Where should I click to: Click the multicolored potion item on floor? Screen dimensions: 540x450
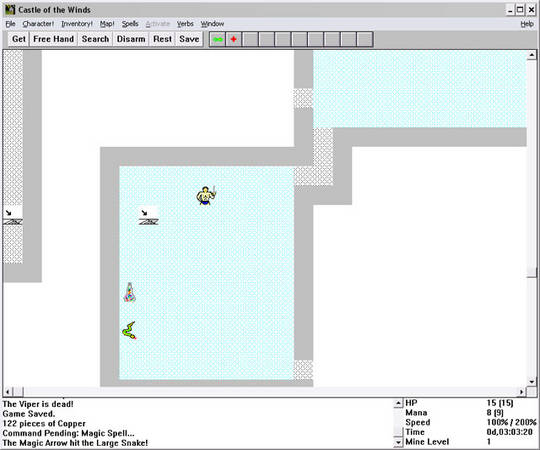click(x=129, y=292)
